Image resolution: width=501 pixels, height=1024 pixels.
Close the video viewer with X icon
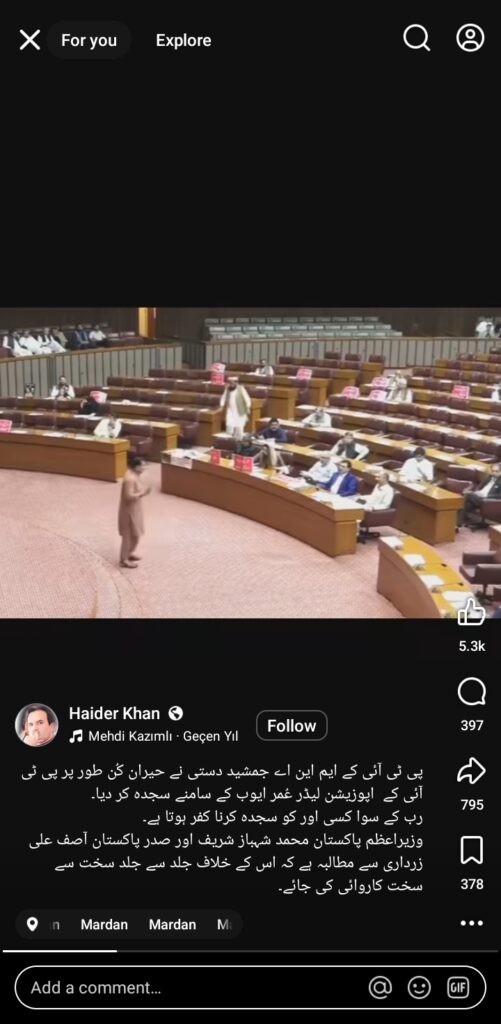tap(29, 40)
